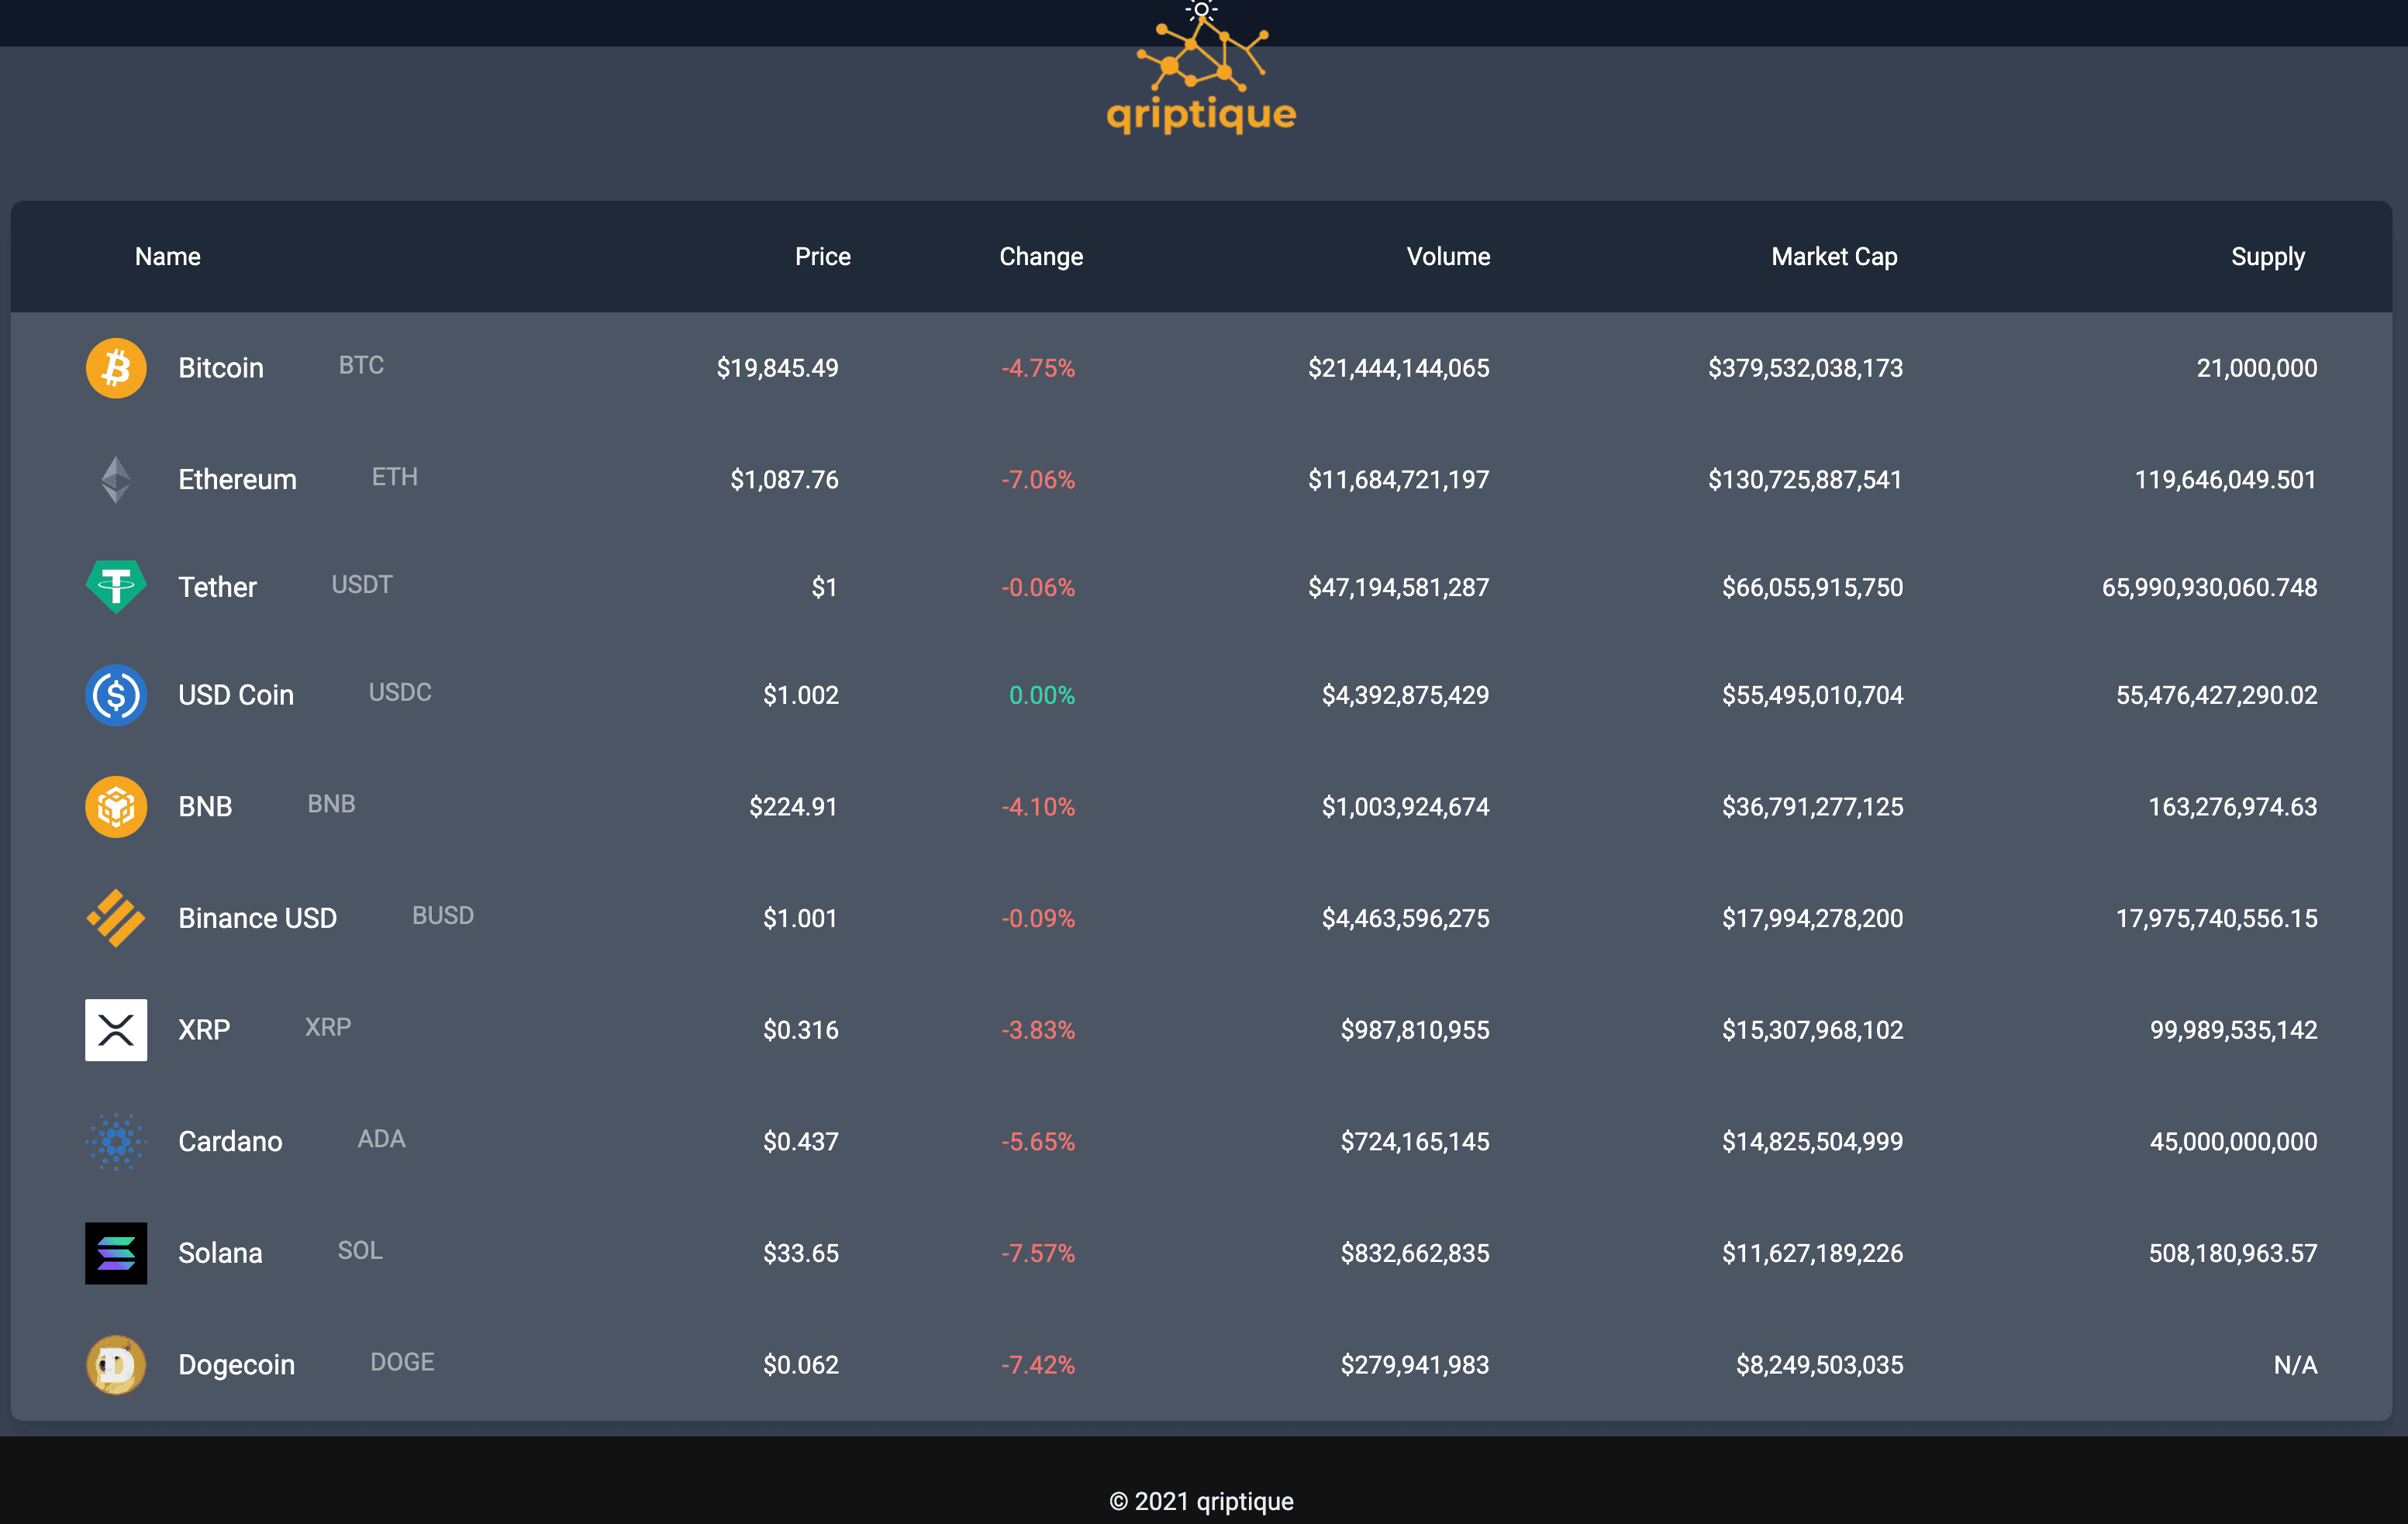Viewport: 2408px width, 1524px height.
Task: Sort by the Name column header
Action: (x=168, y=257)
